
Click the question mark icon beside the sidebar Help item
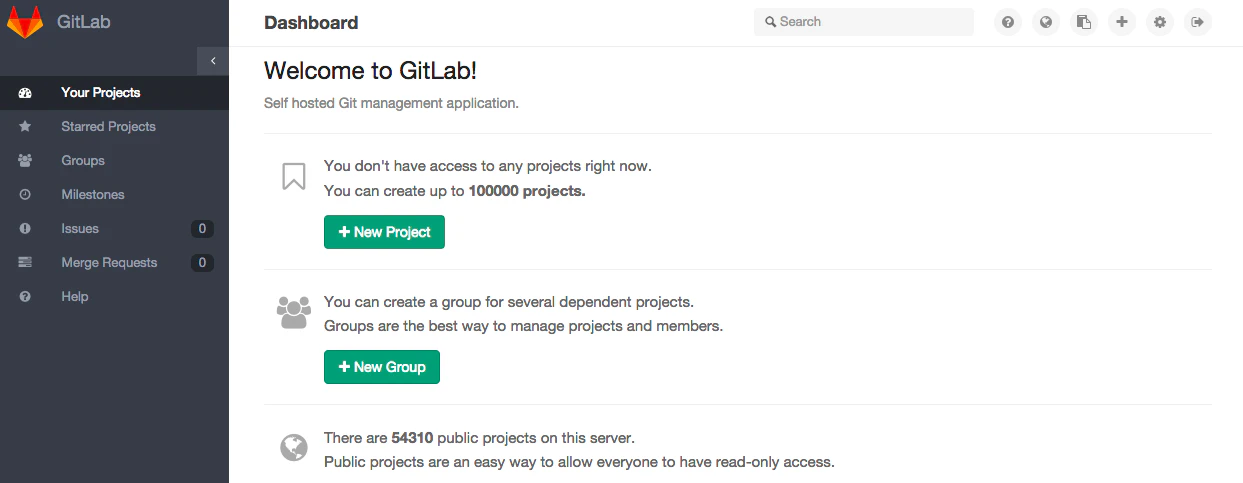pyautogui.click(x=25, y=296)
